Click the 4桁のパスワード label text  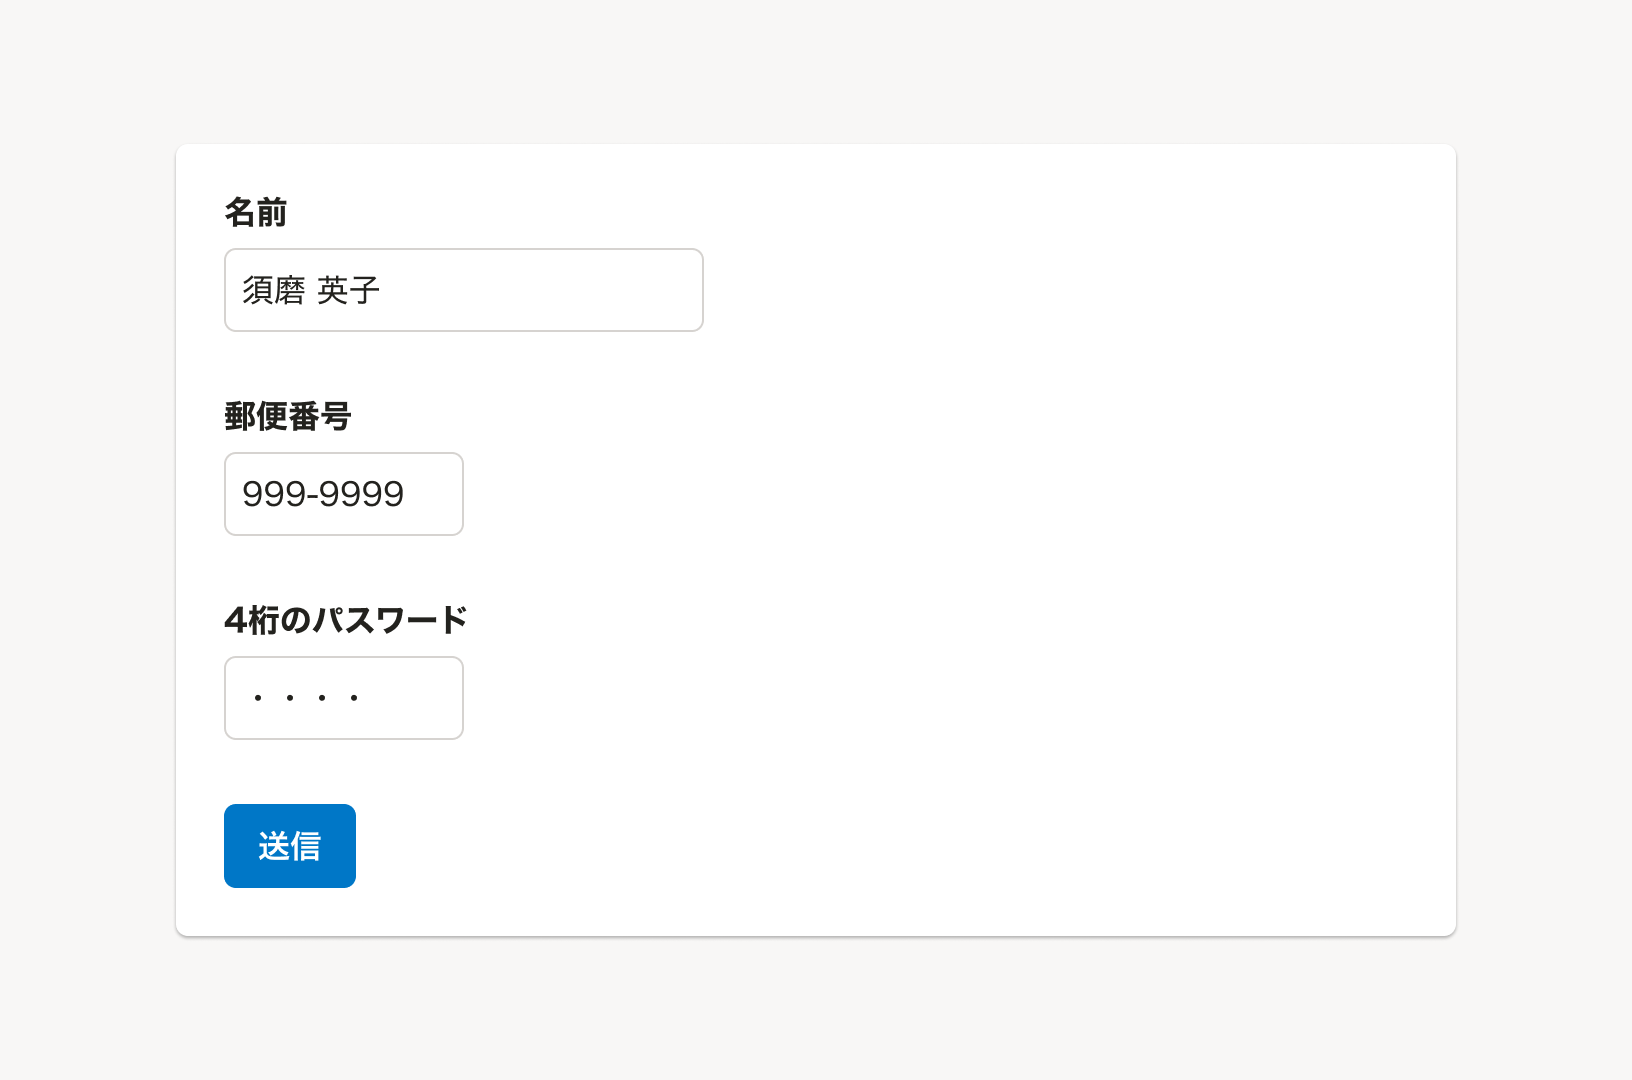coord(346,621)
